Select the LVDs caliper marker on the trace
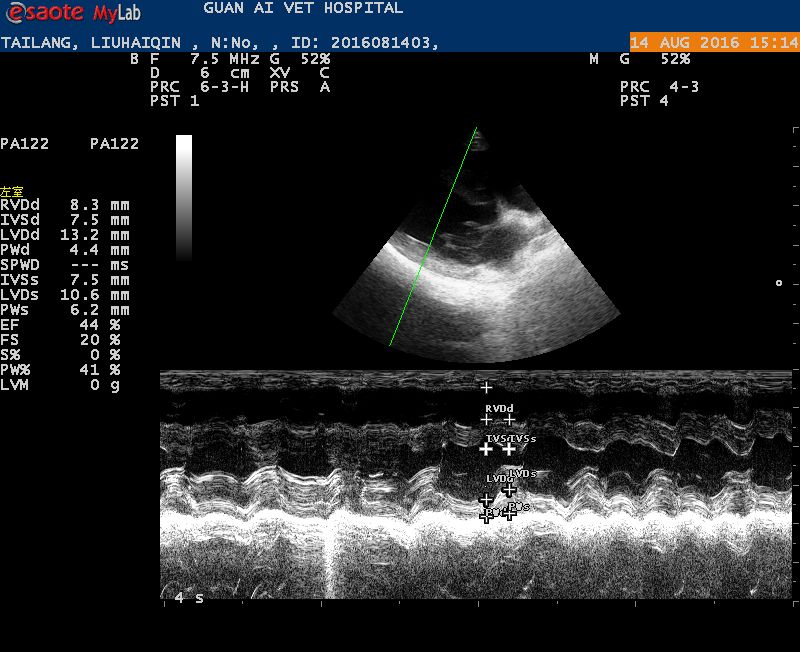 509,490
